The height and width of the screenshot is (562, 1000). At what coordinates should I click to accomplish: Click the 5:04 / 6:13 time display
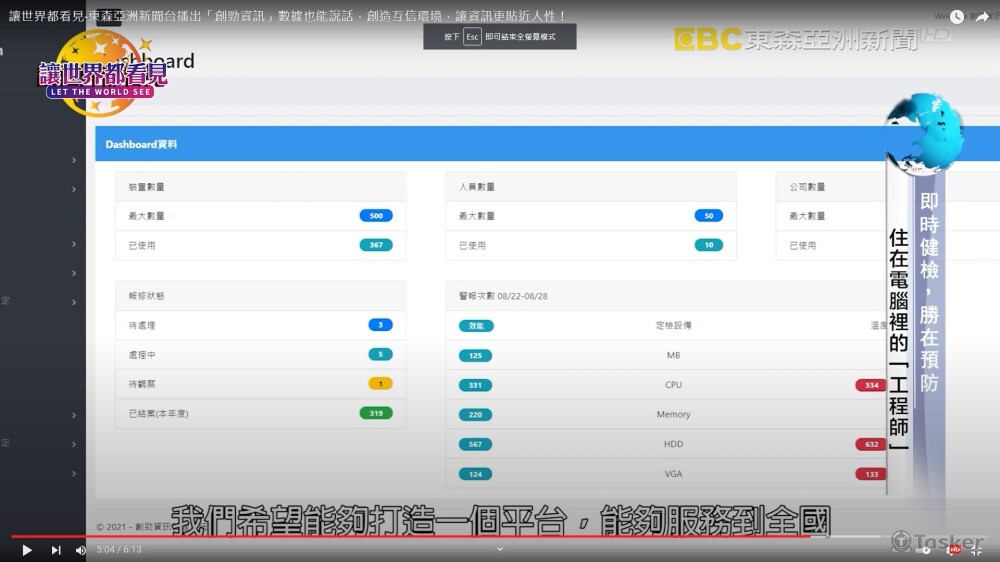119,549
